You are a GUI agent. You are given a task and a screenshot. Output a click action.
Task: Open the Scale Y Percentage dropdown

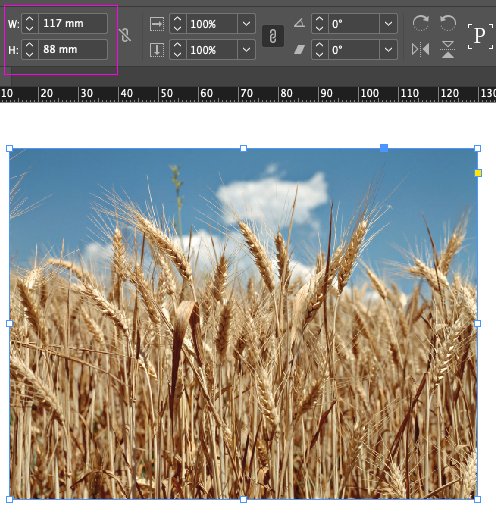click(246, 50)
